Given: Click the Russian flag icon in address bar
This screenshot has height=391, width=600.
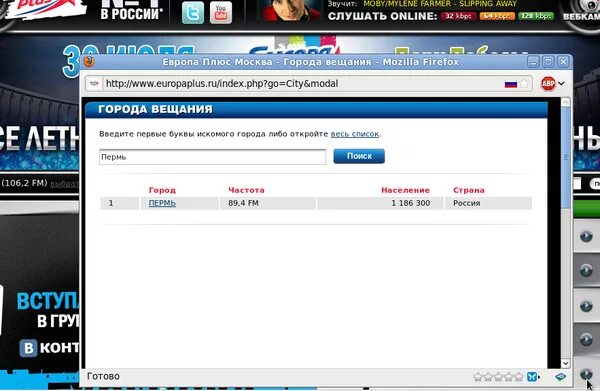Looking at the screenshot, I should pyautogui.click(x=511, y=84).
